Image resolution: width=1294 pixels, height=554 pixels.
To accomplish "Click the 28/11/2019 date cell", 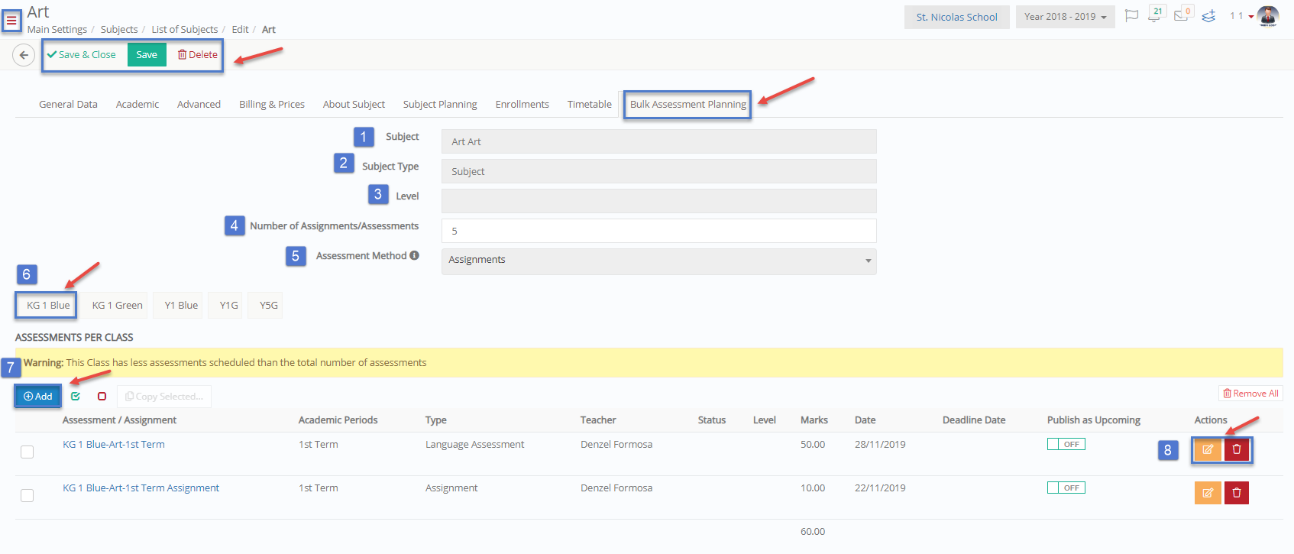I will pos(880,444).
